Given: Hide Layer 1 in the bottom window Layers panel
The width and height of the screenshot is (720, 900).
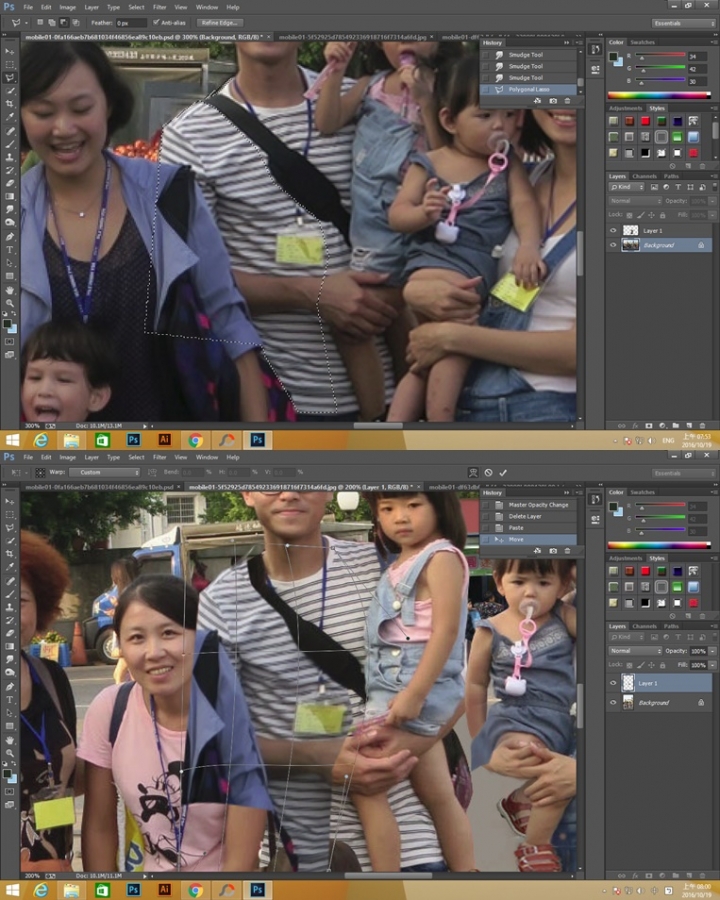Looking at the screenshot, I should tap(613, 683).
